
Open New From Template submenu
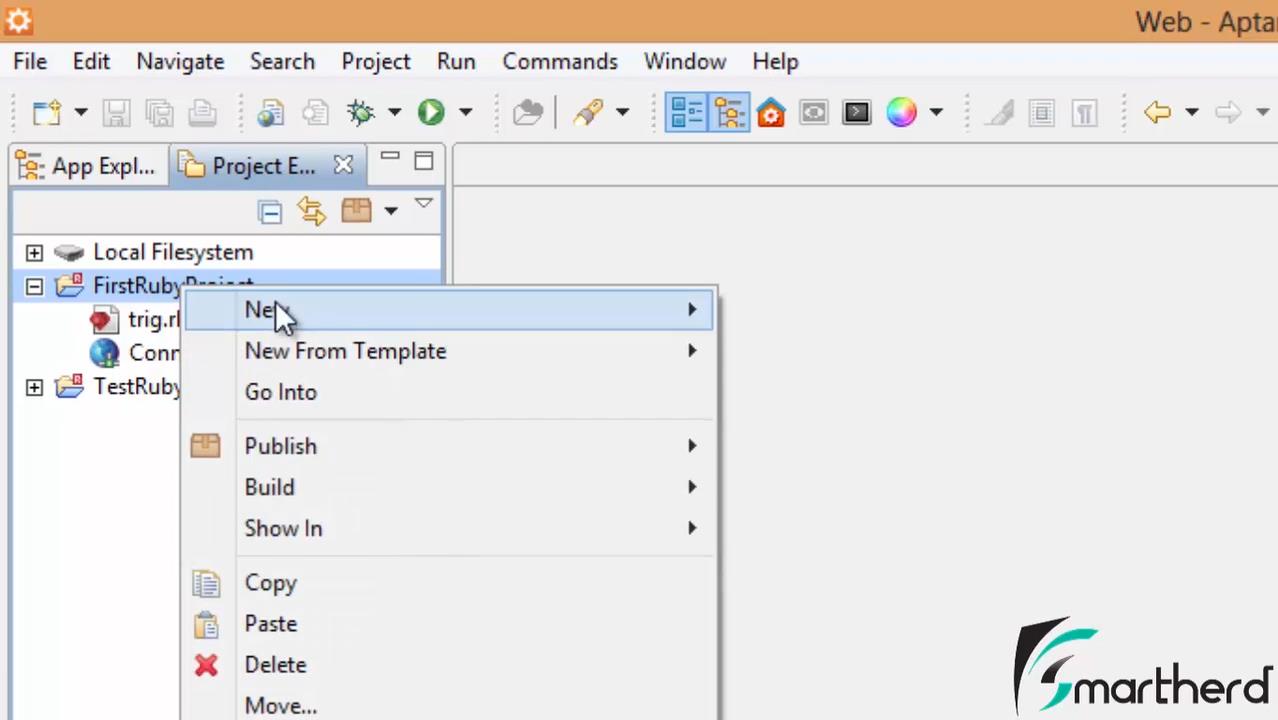point(449,351)
